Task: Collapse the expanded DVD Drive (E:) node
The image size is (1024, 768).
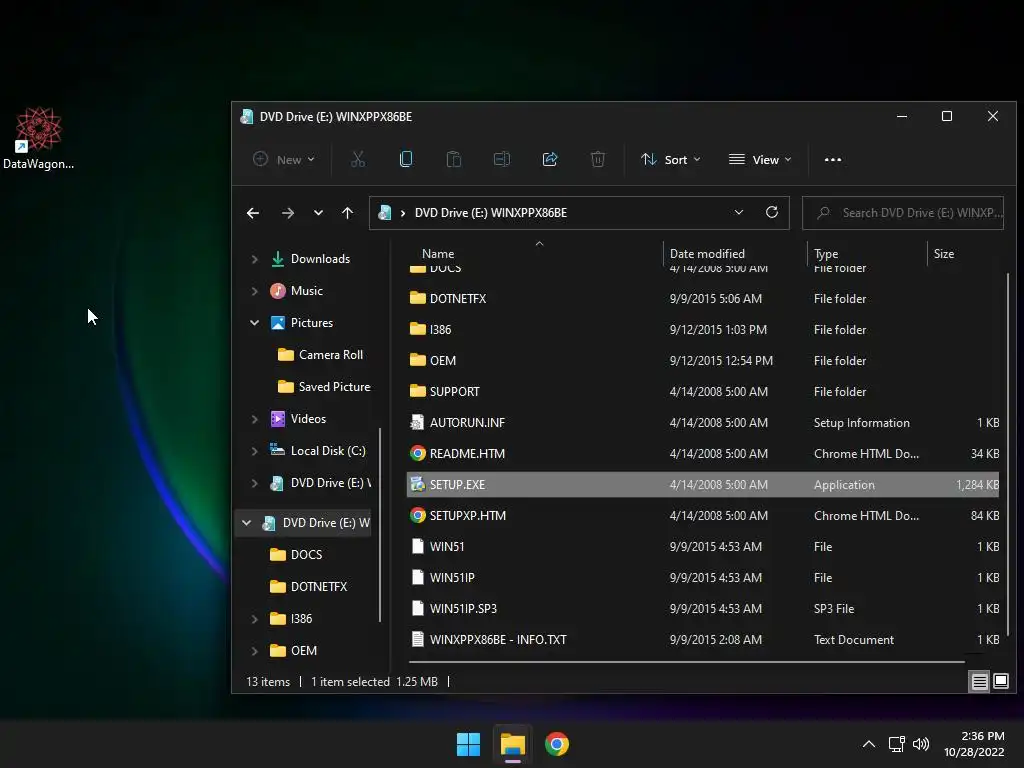Action: [246, 522]
